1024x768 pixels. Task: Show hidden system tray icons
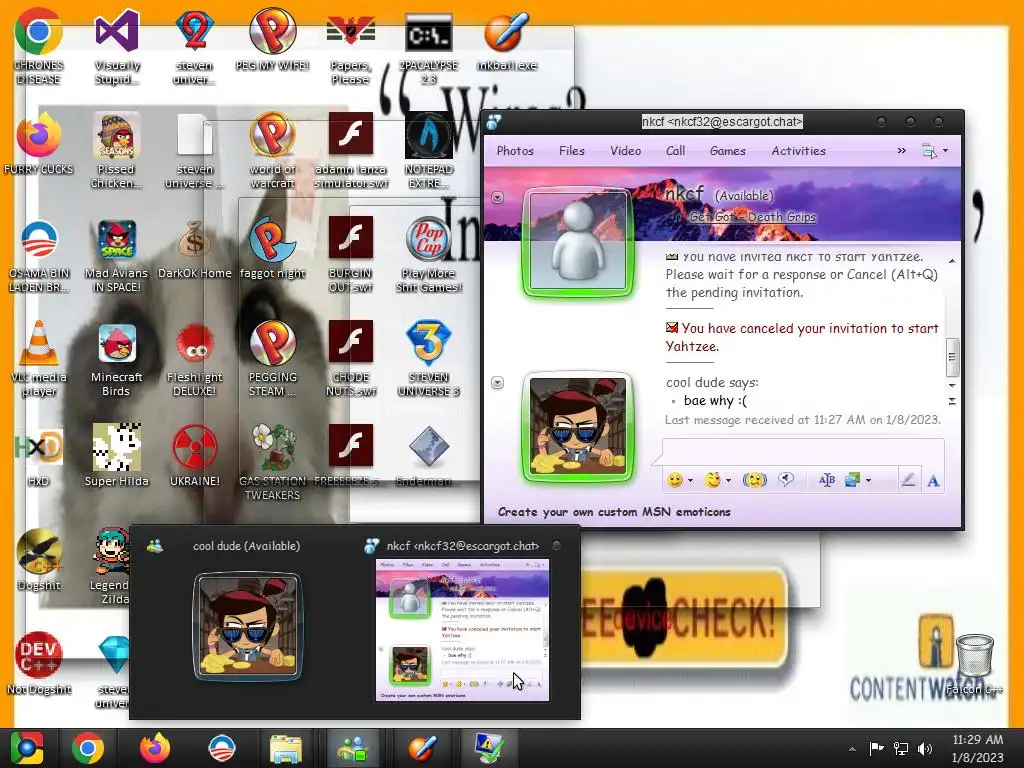click(x=852, y=748)
